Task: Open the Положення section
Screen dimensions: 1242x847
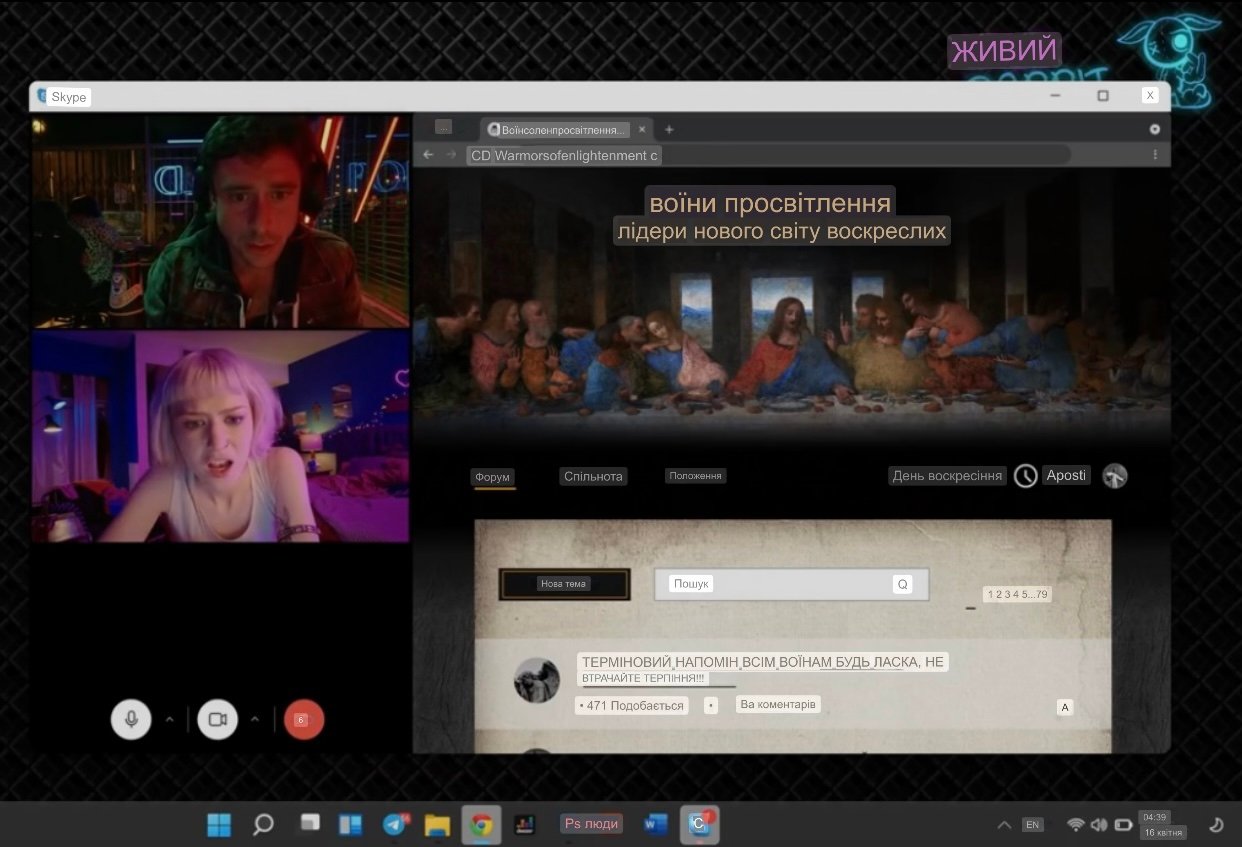Action: [x=695, y=476]
